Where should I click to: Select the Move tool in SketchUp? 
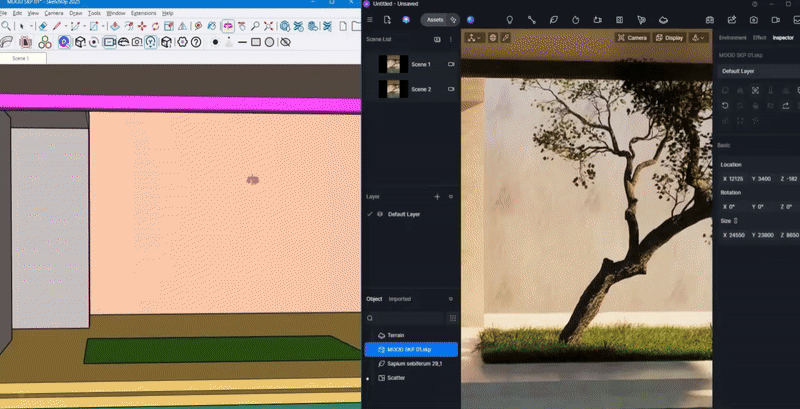tap(142, 26)
